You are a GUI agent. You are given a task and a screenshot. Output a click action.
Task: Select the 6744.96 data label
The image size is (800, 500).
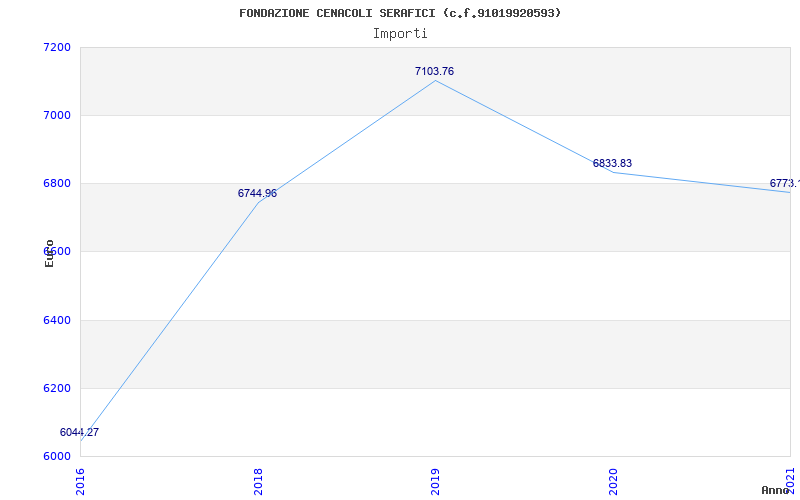tap(257, 193)
